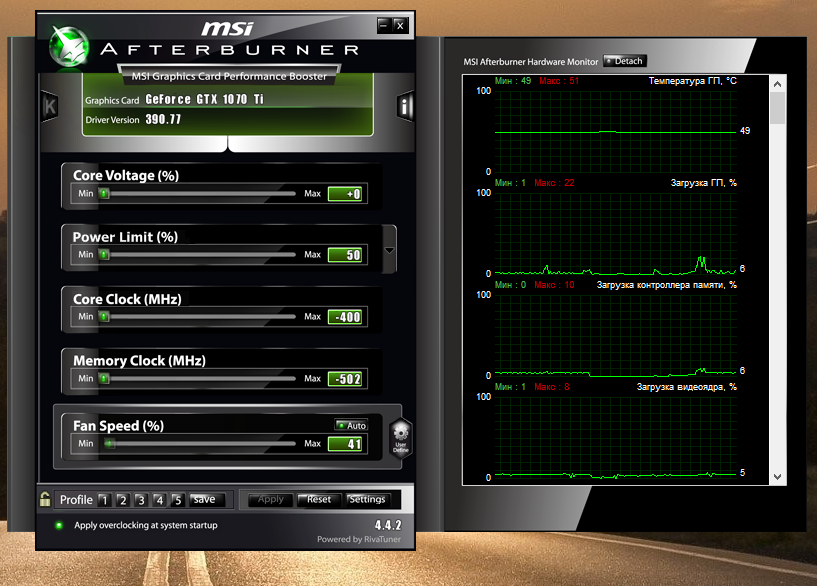Click the Apply button
Viewport: 817px width, 586px height.
click(270, 500)
